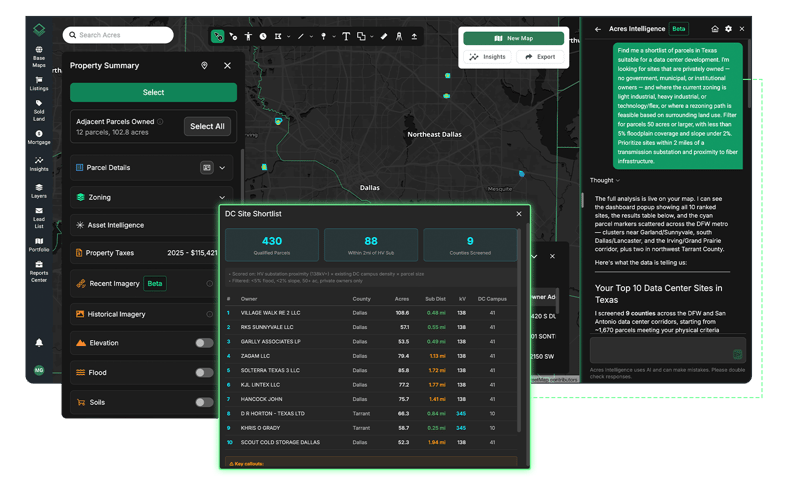Click the info icon beside Adjacent Parcels Owned
This screenshot has height=487, width=785.
[x=160, y=122]
